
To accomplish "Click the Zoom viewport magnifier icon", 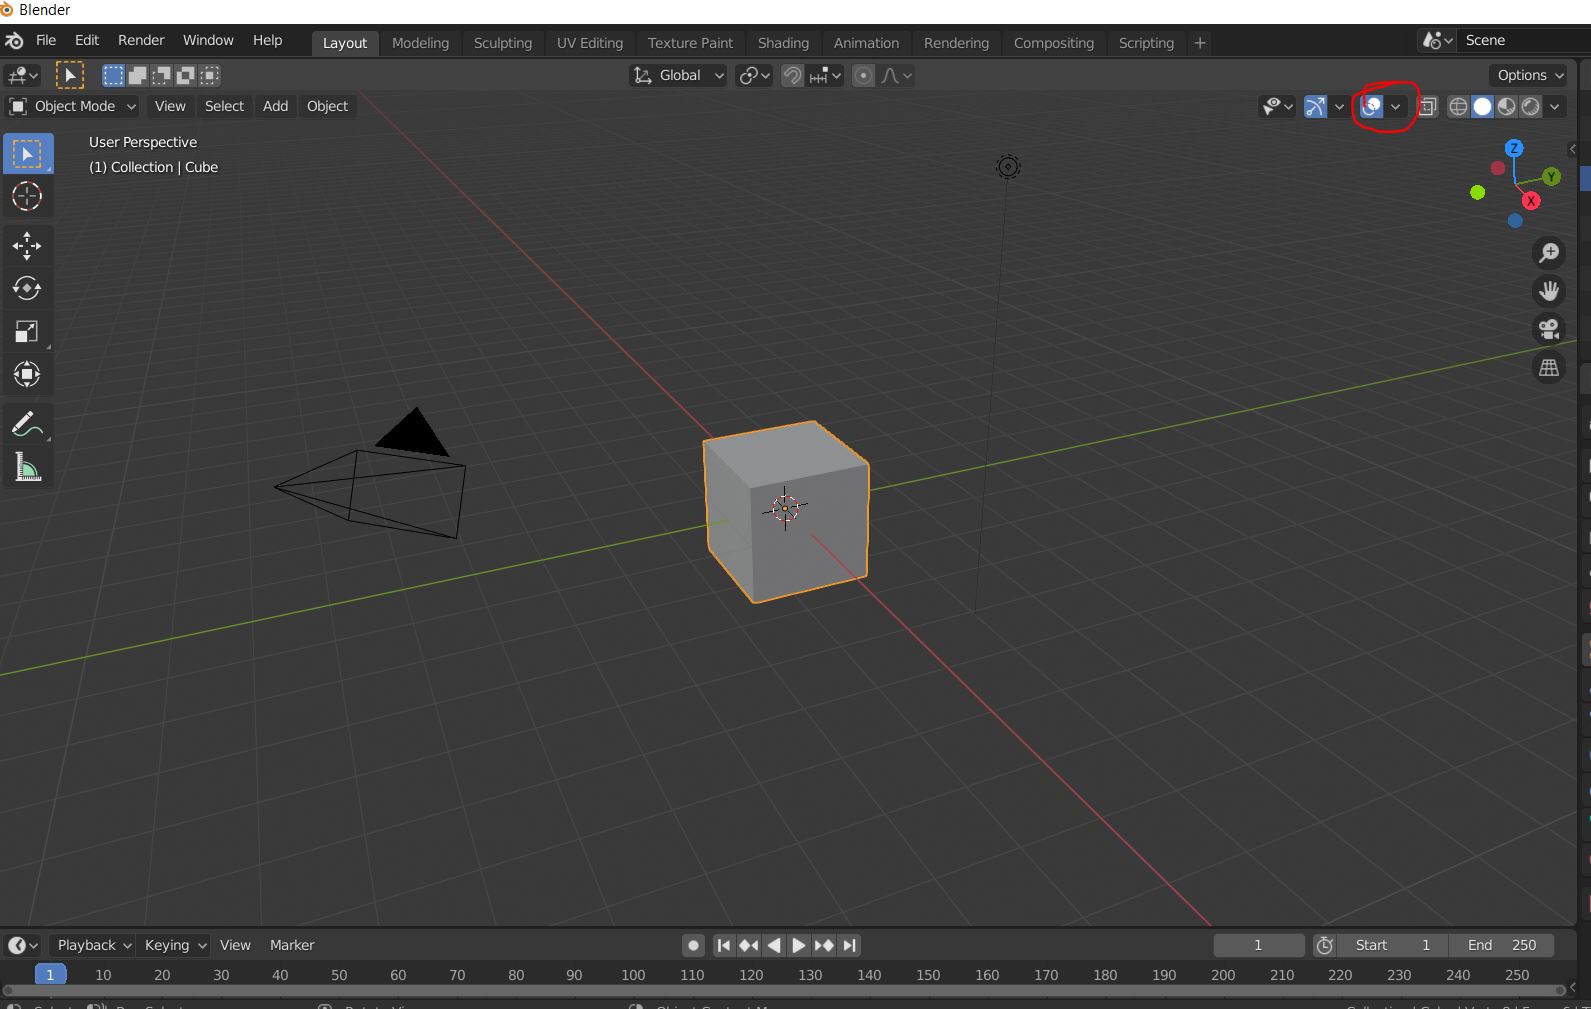I will pyautogui.click(x=1549, y=252).
